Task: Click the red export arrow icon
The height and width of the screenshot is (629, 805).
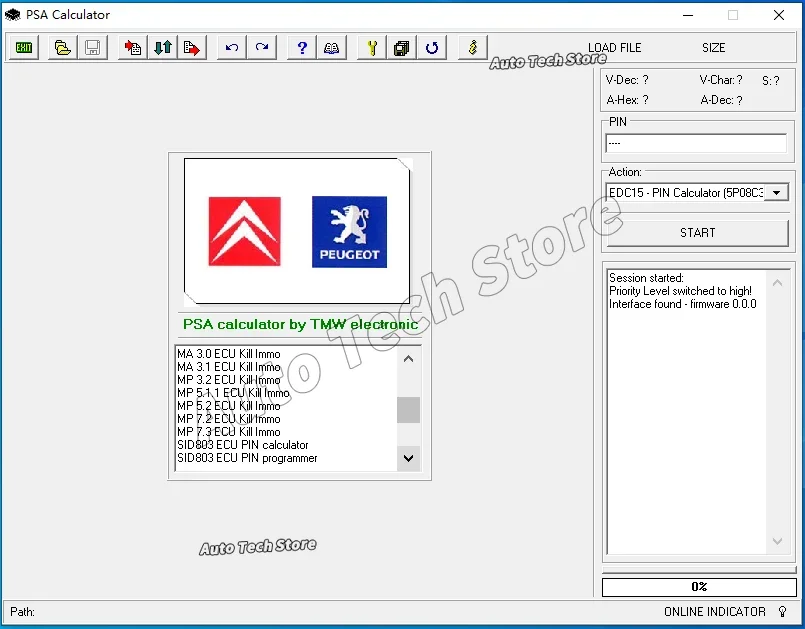Action: 192,47
